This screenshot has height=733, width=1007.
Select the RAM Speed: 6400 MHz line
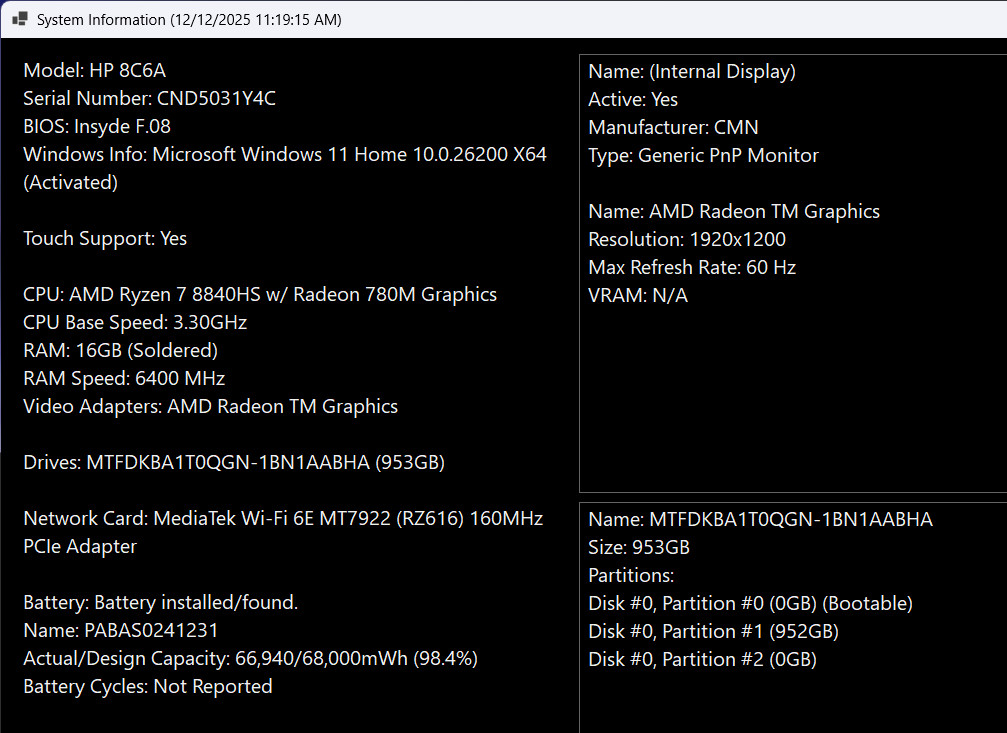(x=124, y=378)
